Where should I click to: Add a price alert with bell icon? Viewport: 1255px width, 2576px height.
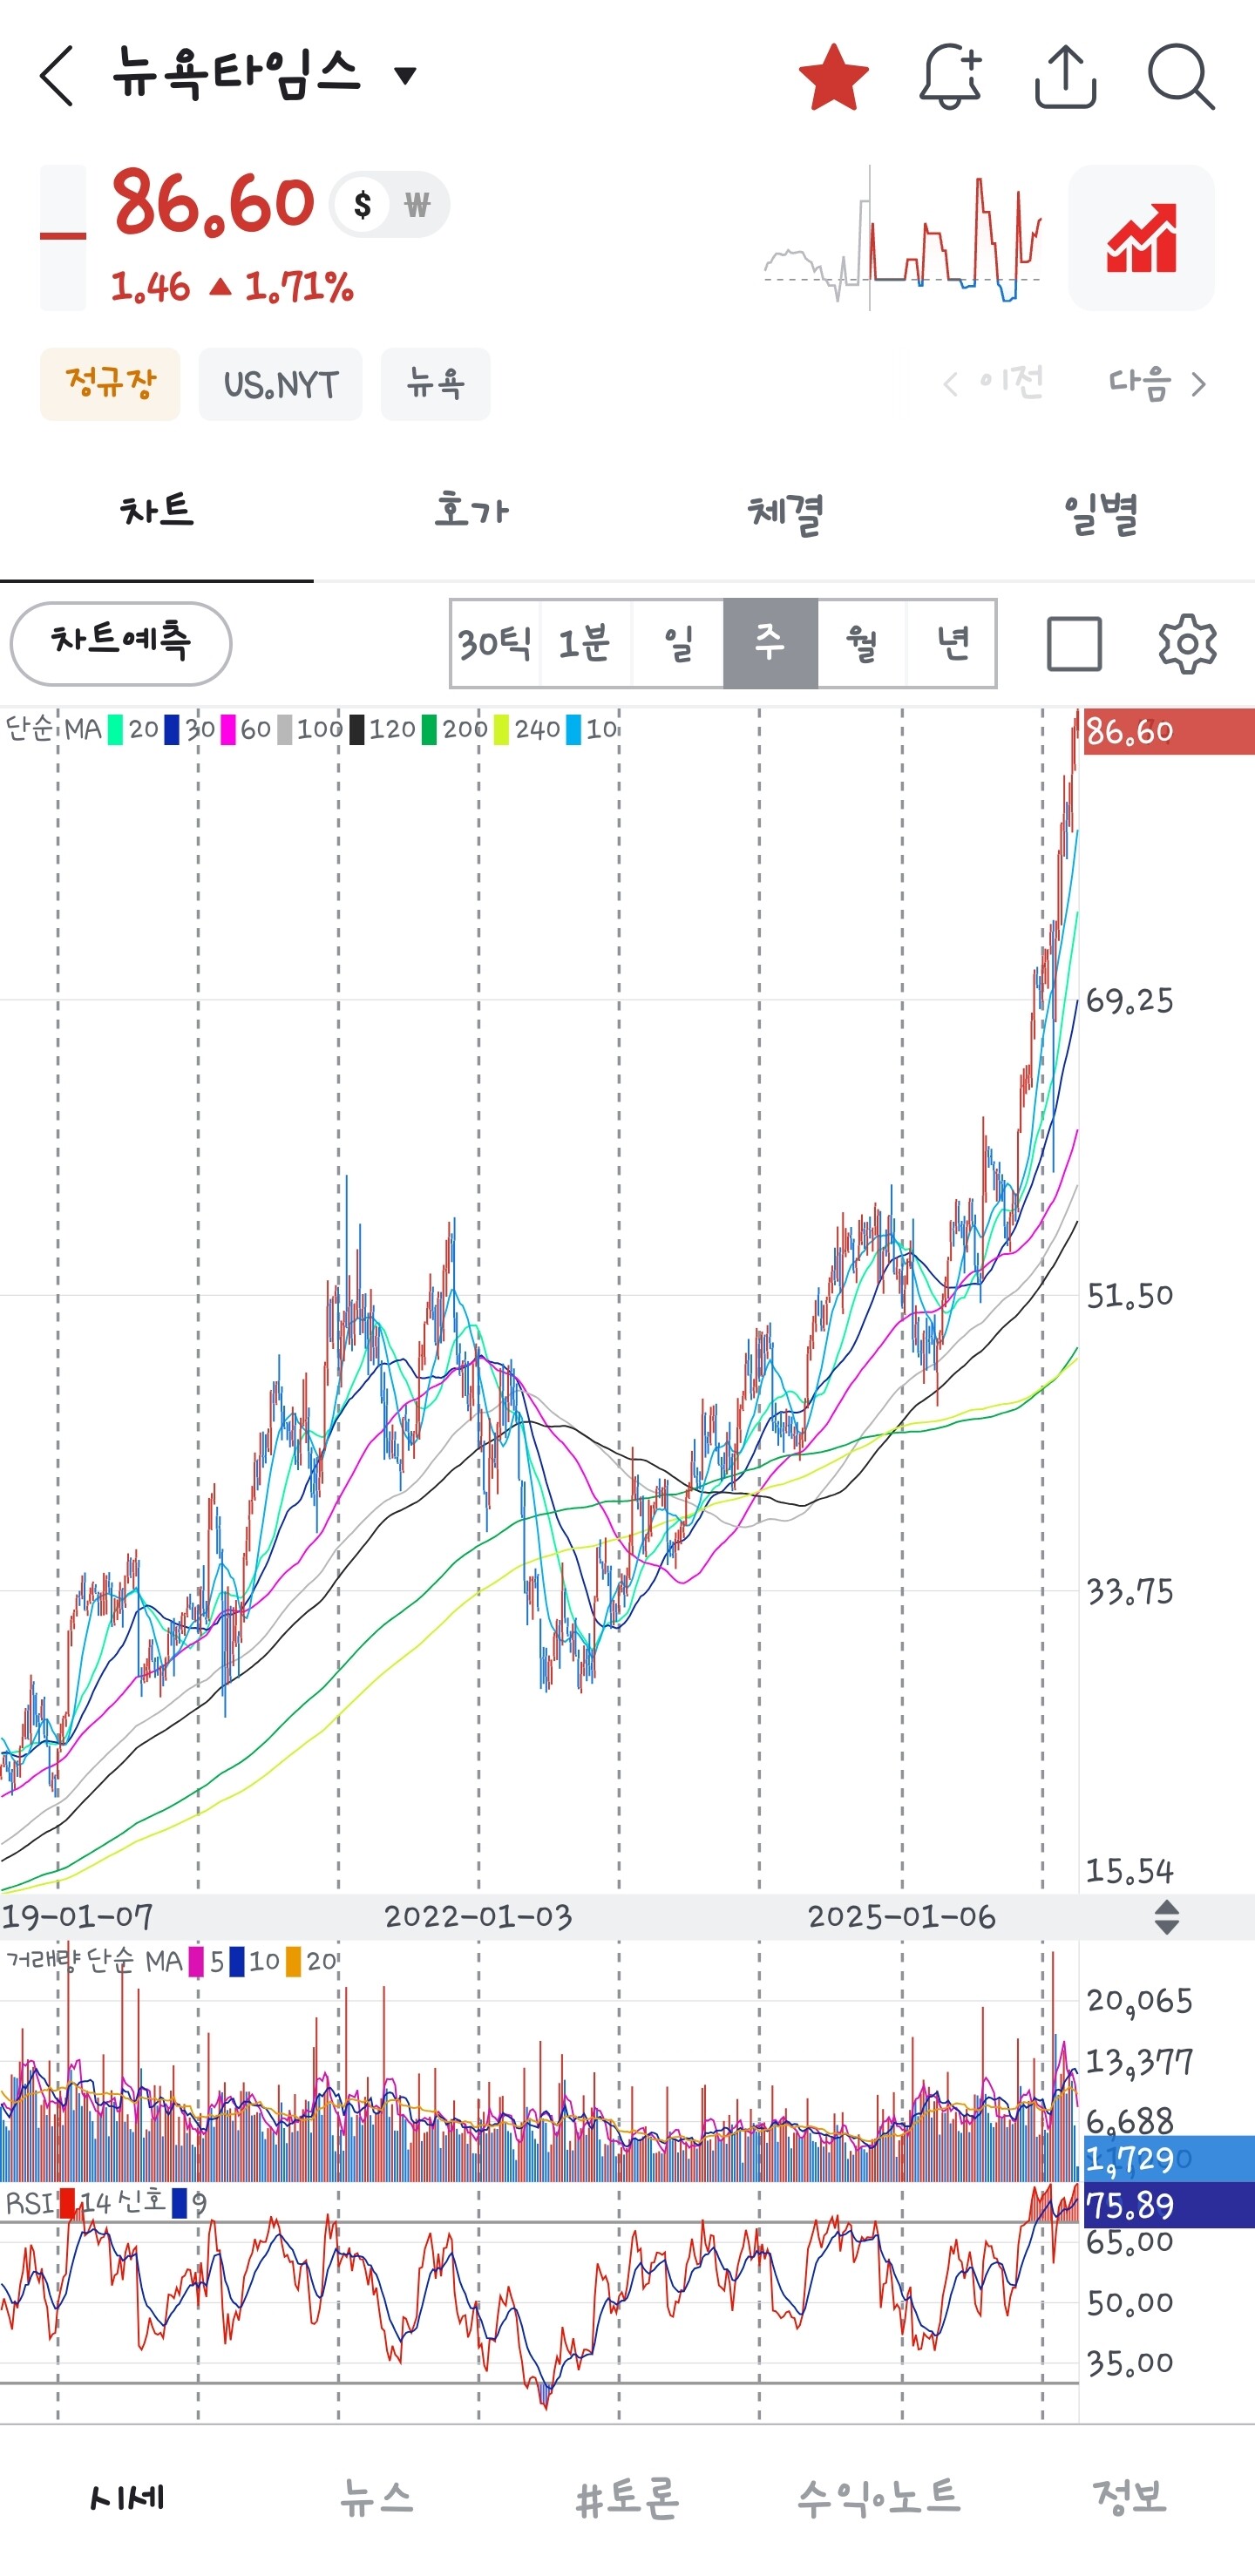coord(950,76)
